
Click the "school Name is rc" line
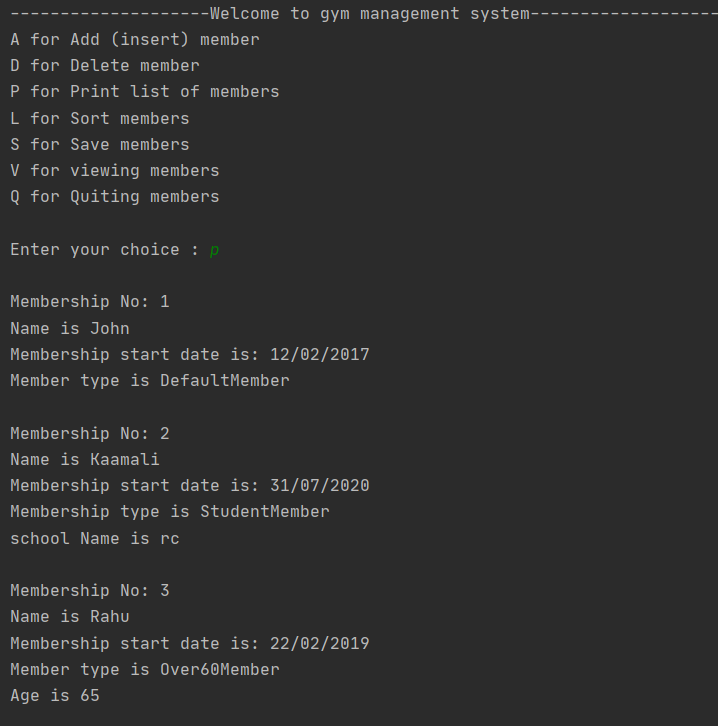tap(95, 539)
